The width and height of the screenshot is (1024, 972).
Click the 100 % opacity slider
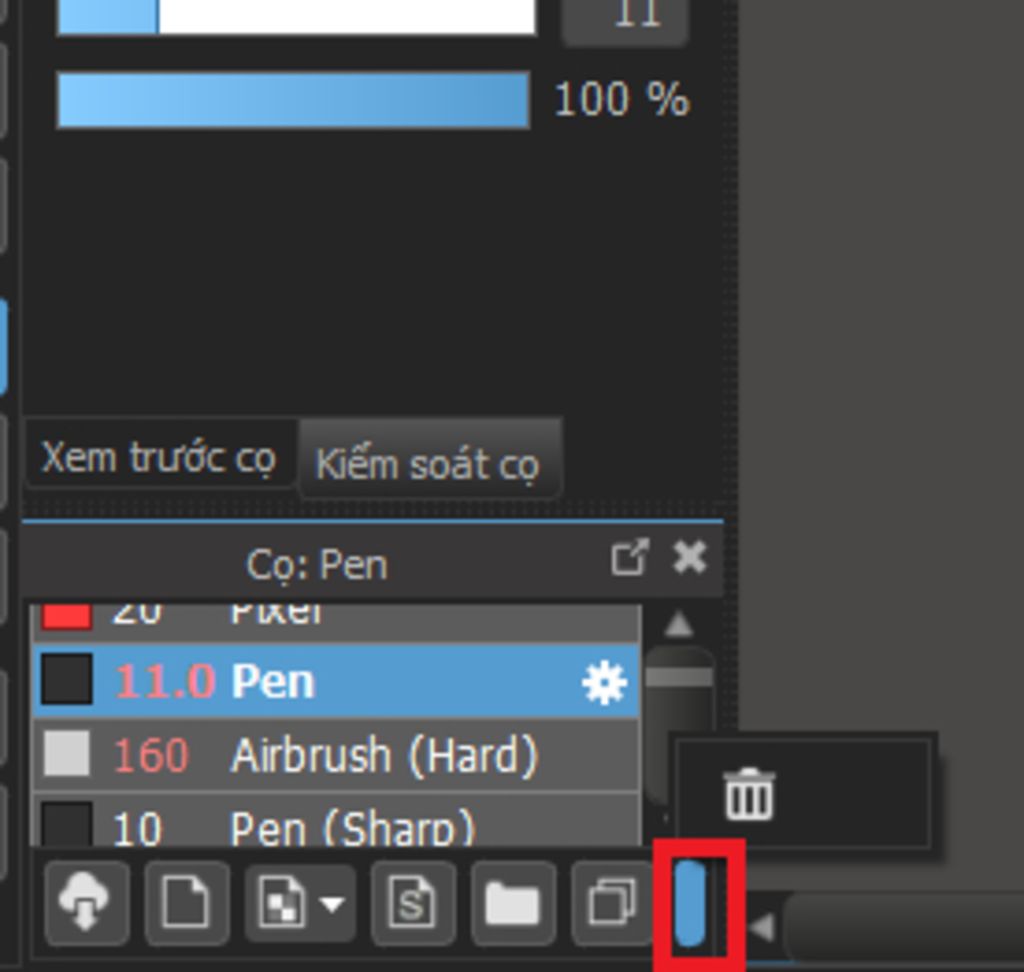pos(293,100)
